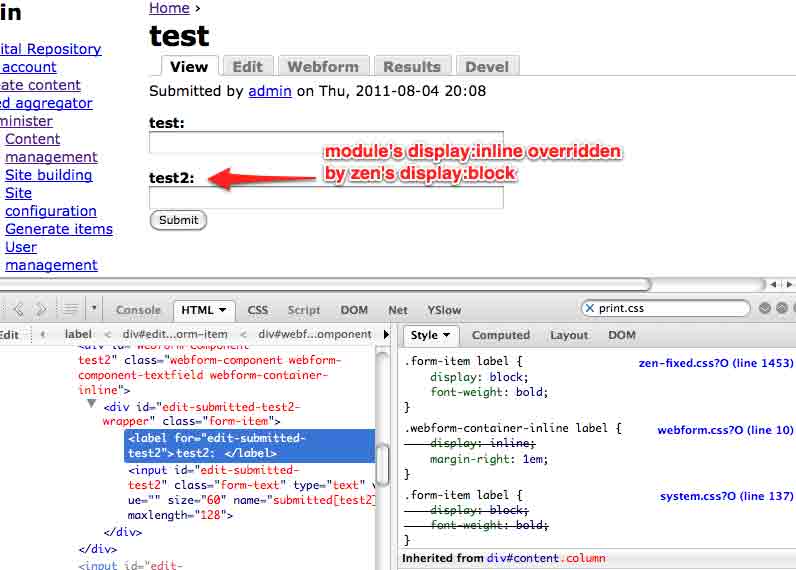Open the HTML tab dropdown menu
This screenshot has width=796, height=570.
point(222,310)
